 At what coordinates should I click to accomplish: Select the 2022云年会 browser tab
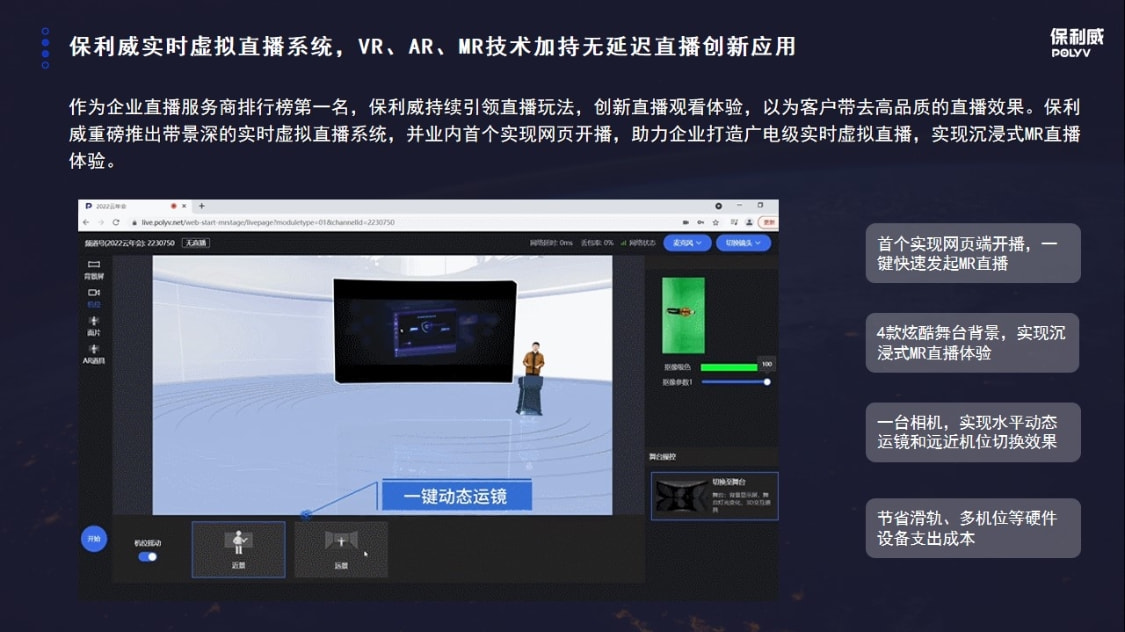click(136, 206)
